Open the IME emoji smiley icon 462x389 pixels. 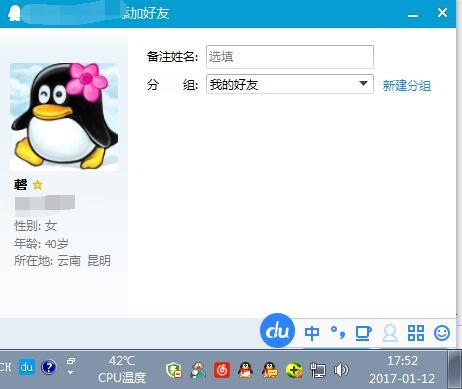point(442,333)
